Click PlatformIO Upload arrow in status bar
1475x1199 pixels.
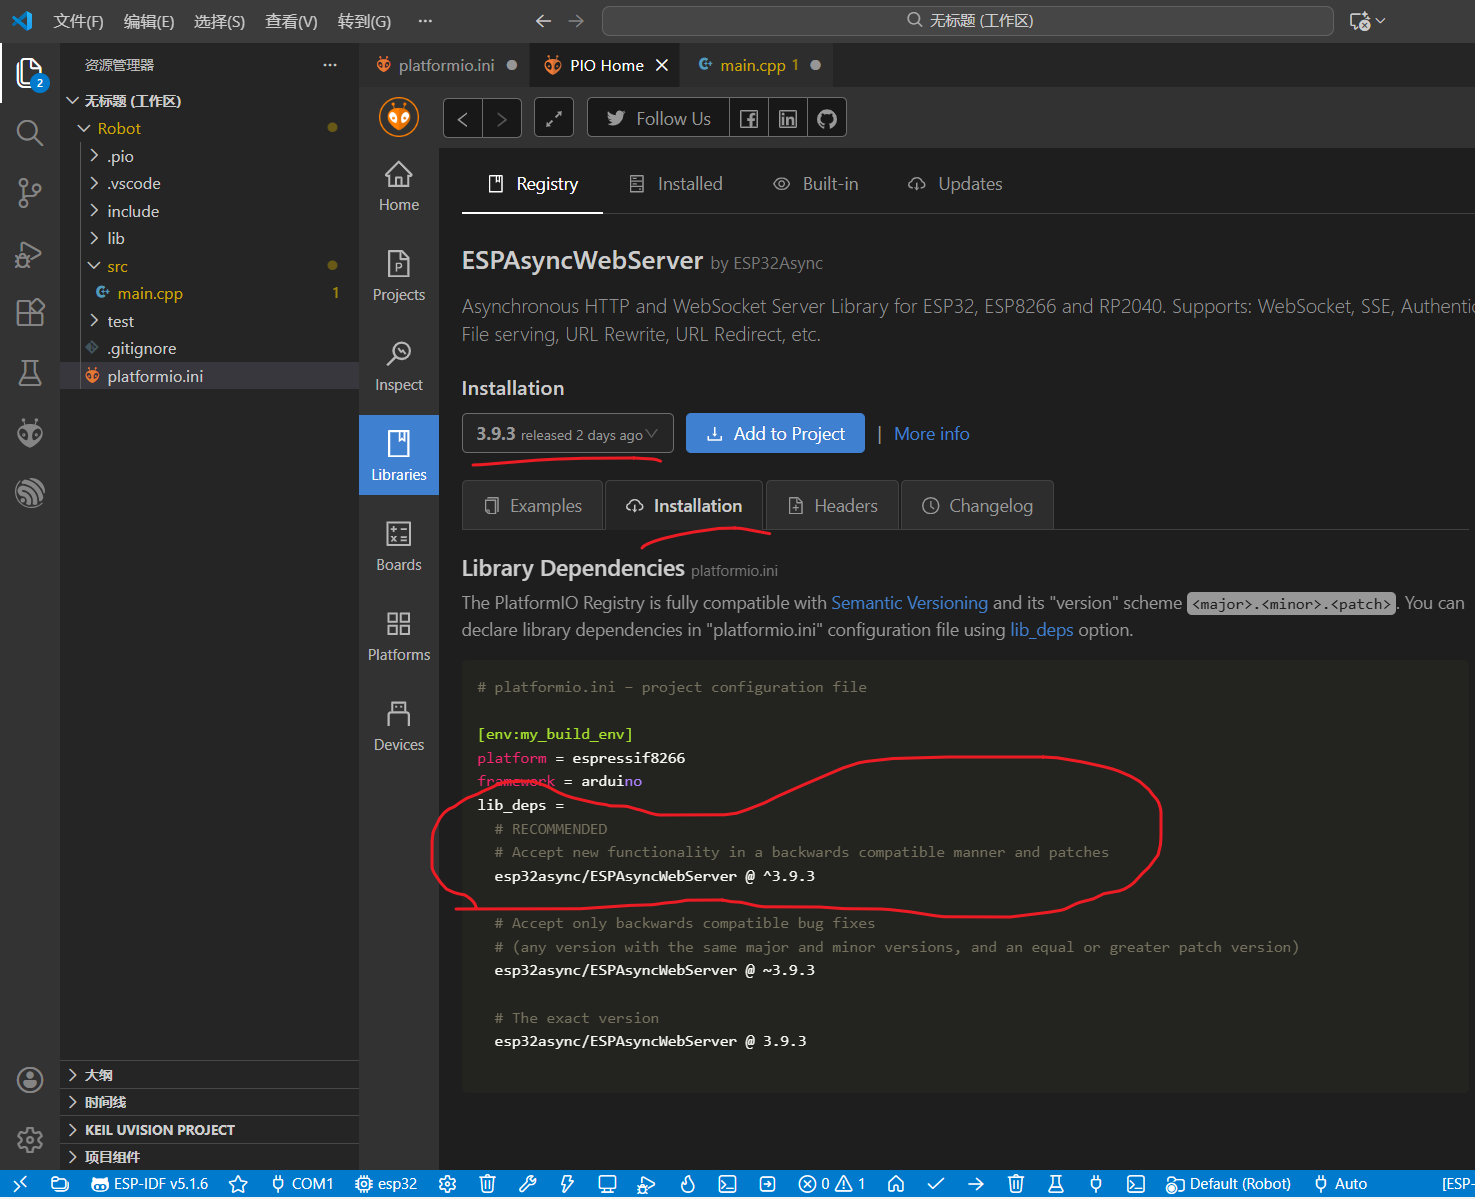pyautogui.click(x=976, y=1184)
